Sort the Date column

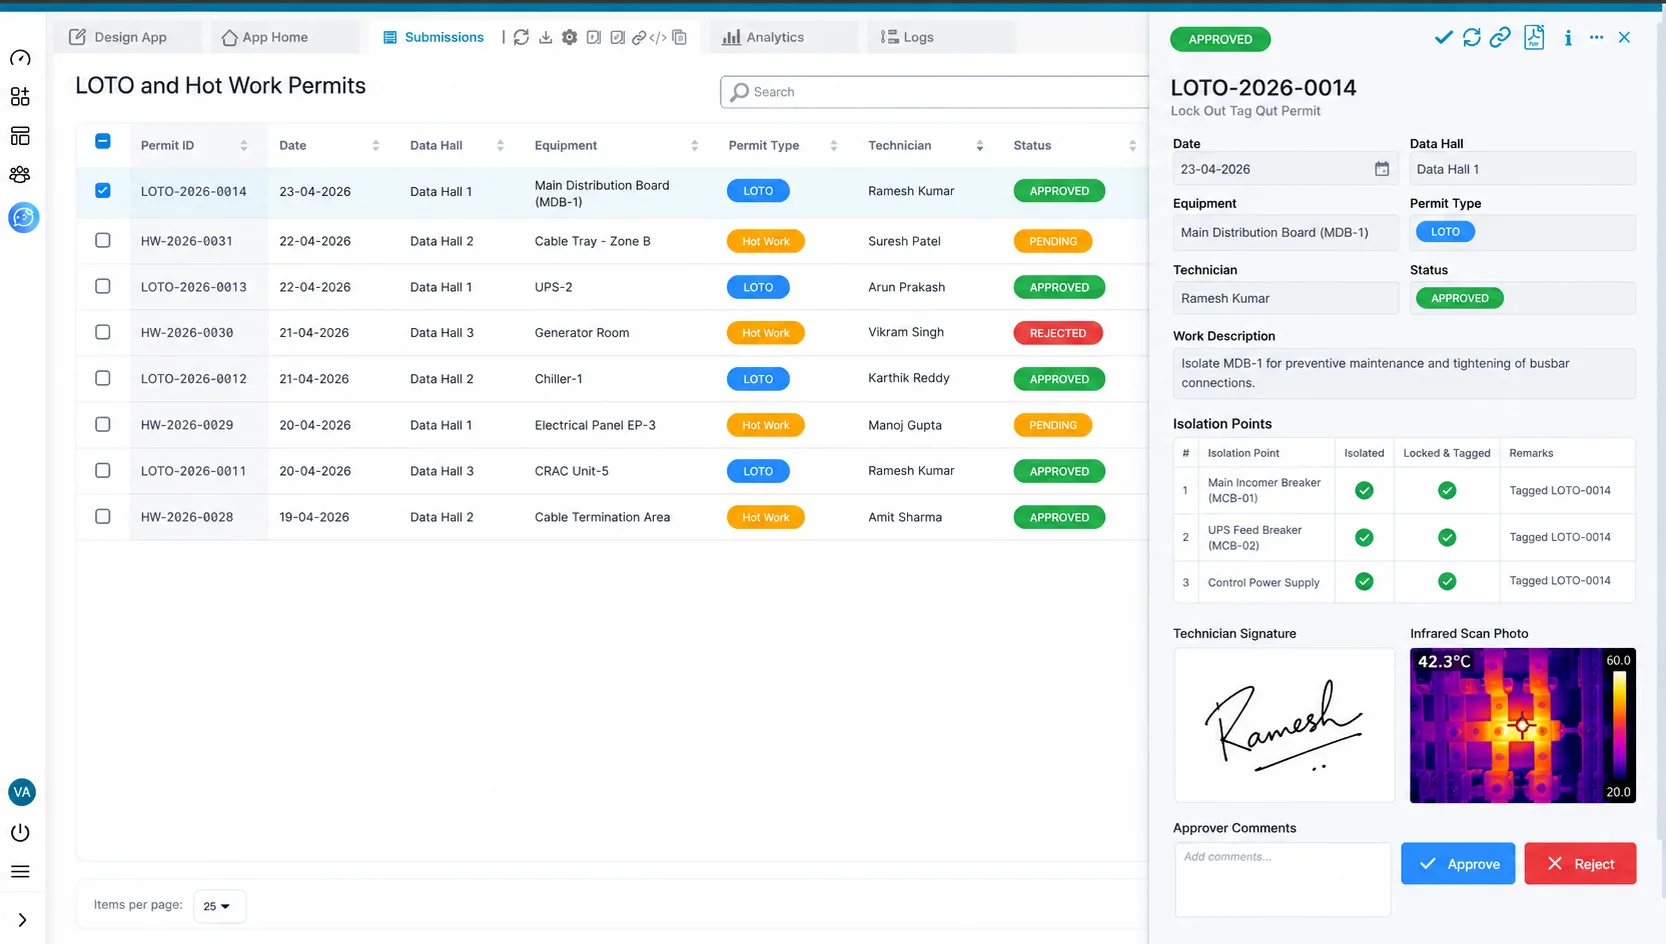click(x=375, y=146)
